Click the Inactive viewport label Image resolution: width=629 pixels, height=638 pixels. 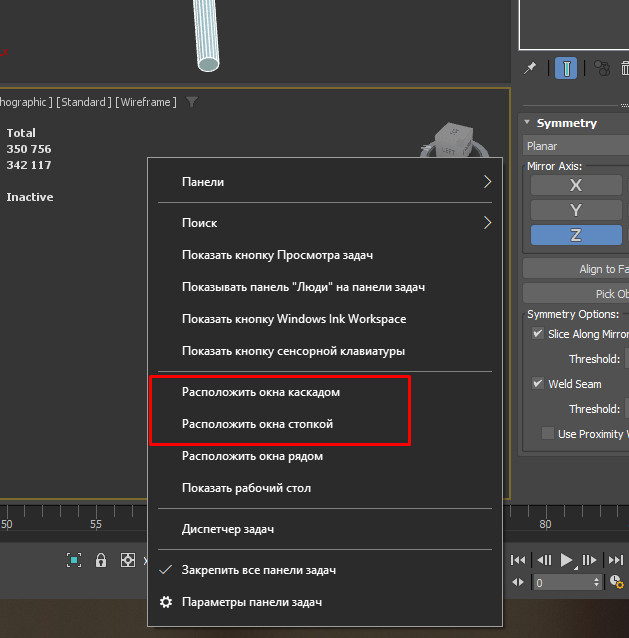(30, 197)
